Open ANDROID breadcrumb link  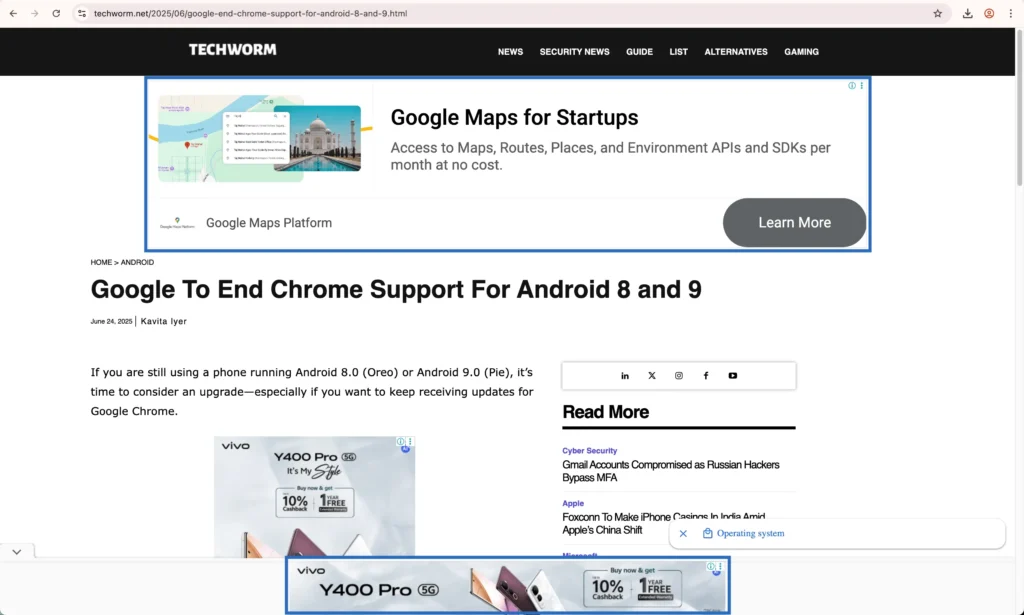pos(137,262)
